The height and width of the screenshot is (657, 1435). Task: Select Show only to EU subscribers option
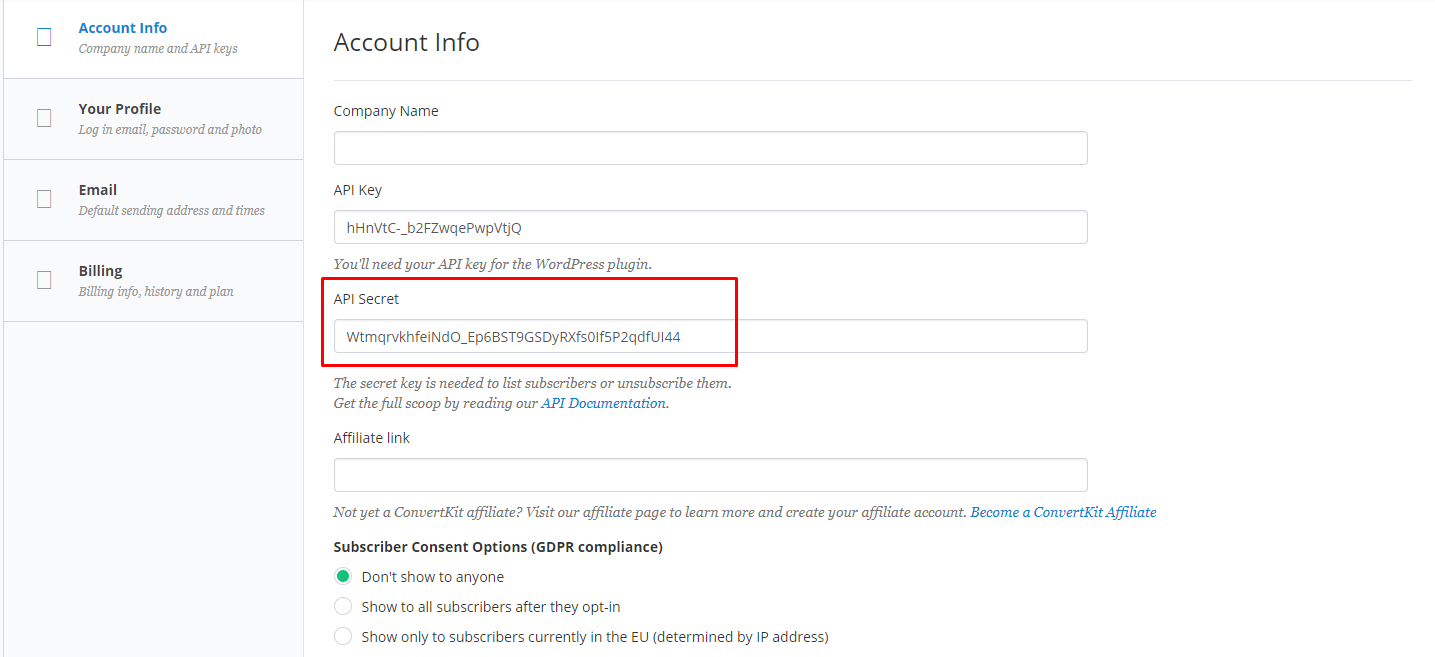coord(343,636)
